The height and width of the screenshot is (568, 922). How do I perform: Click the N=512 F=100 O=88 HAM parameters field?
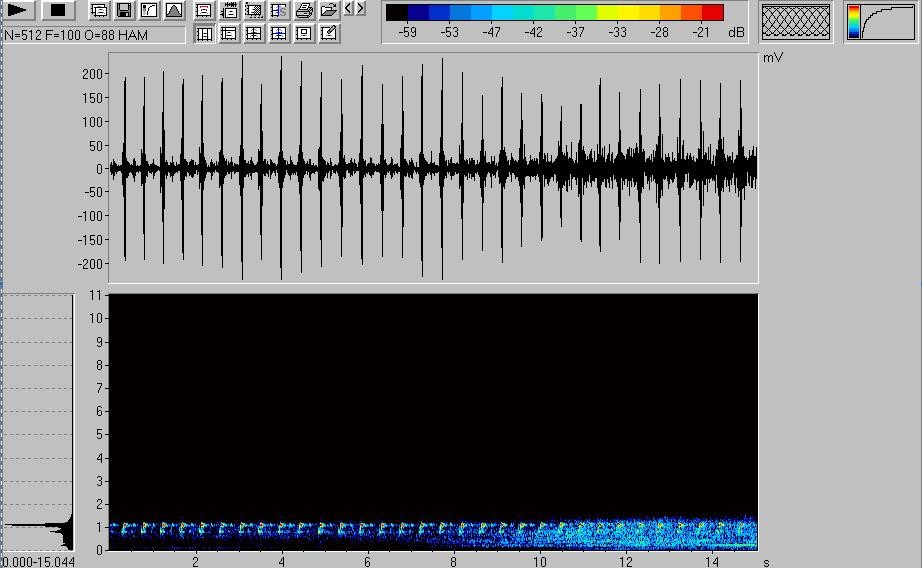tap(94, 34)
